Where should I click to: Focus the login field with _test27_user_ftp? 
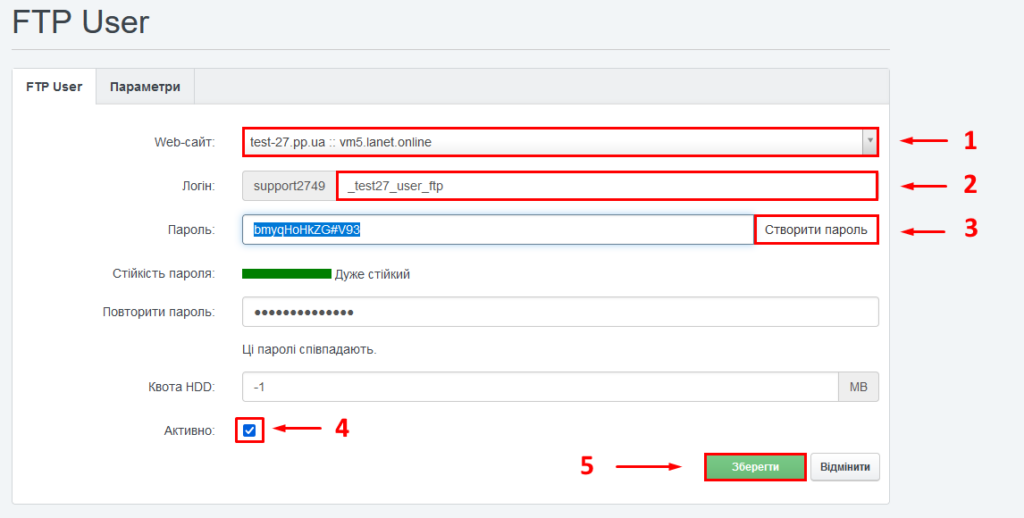click(607, 186)
